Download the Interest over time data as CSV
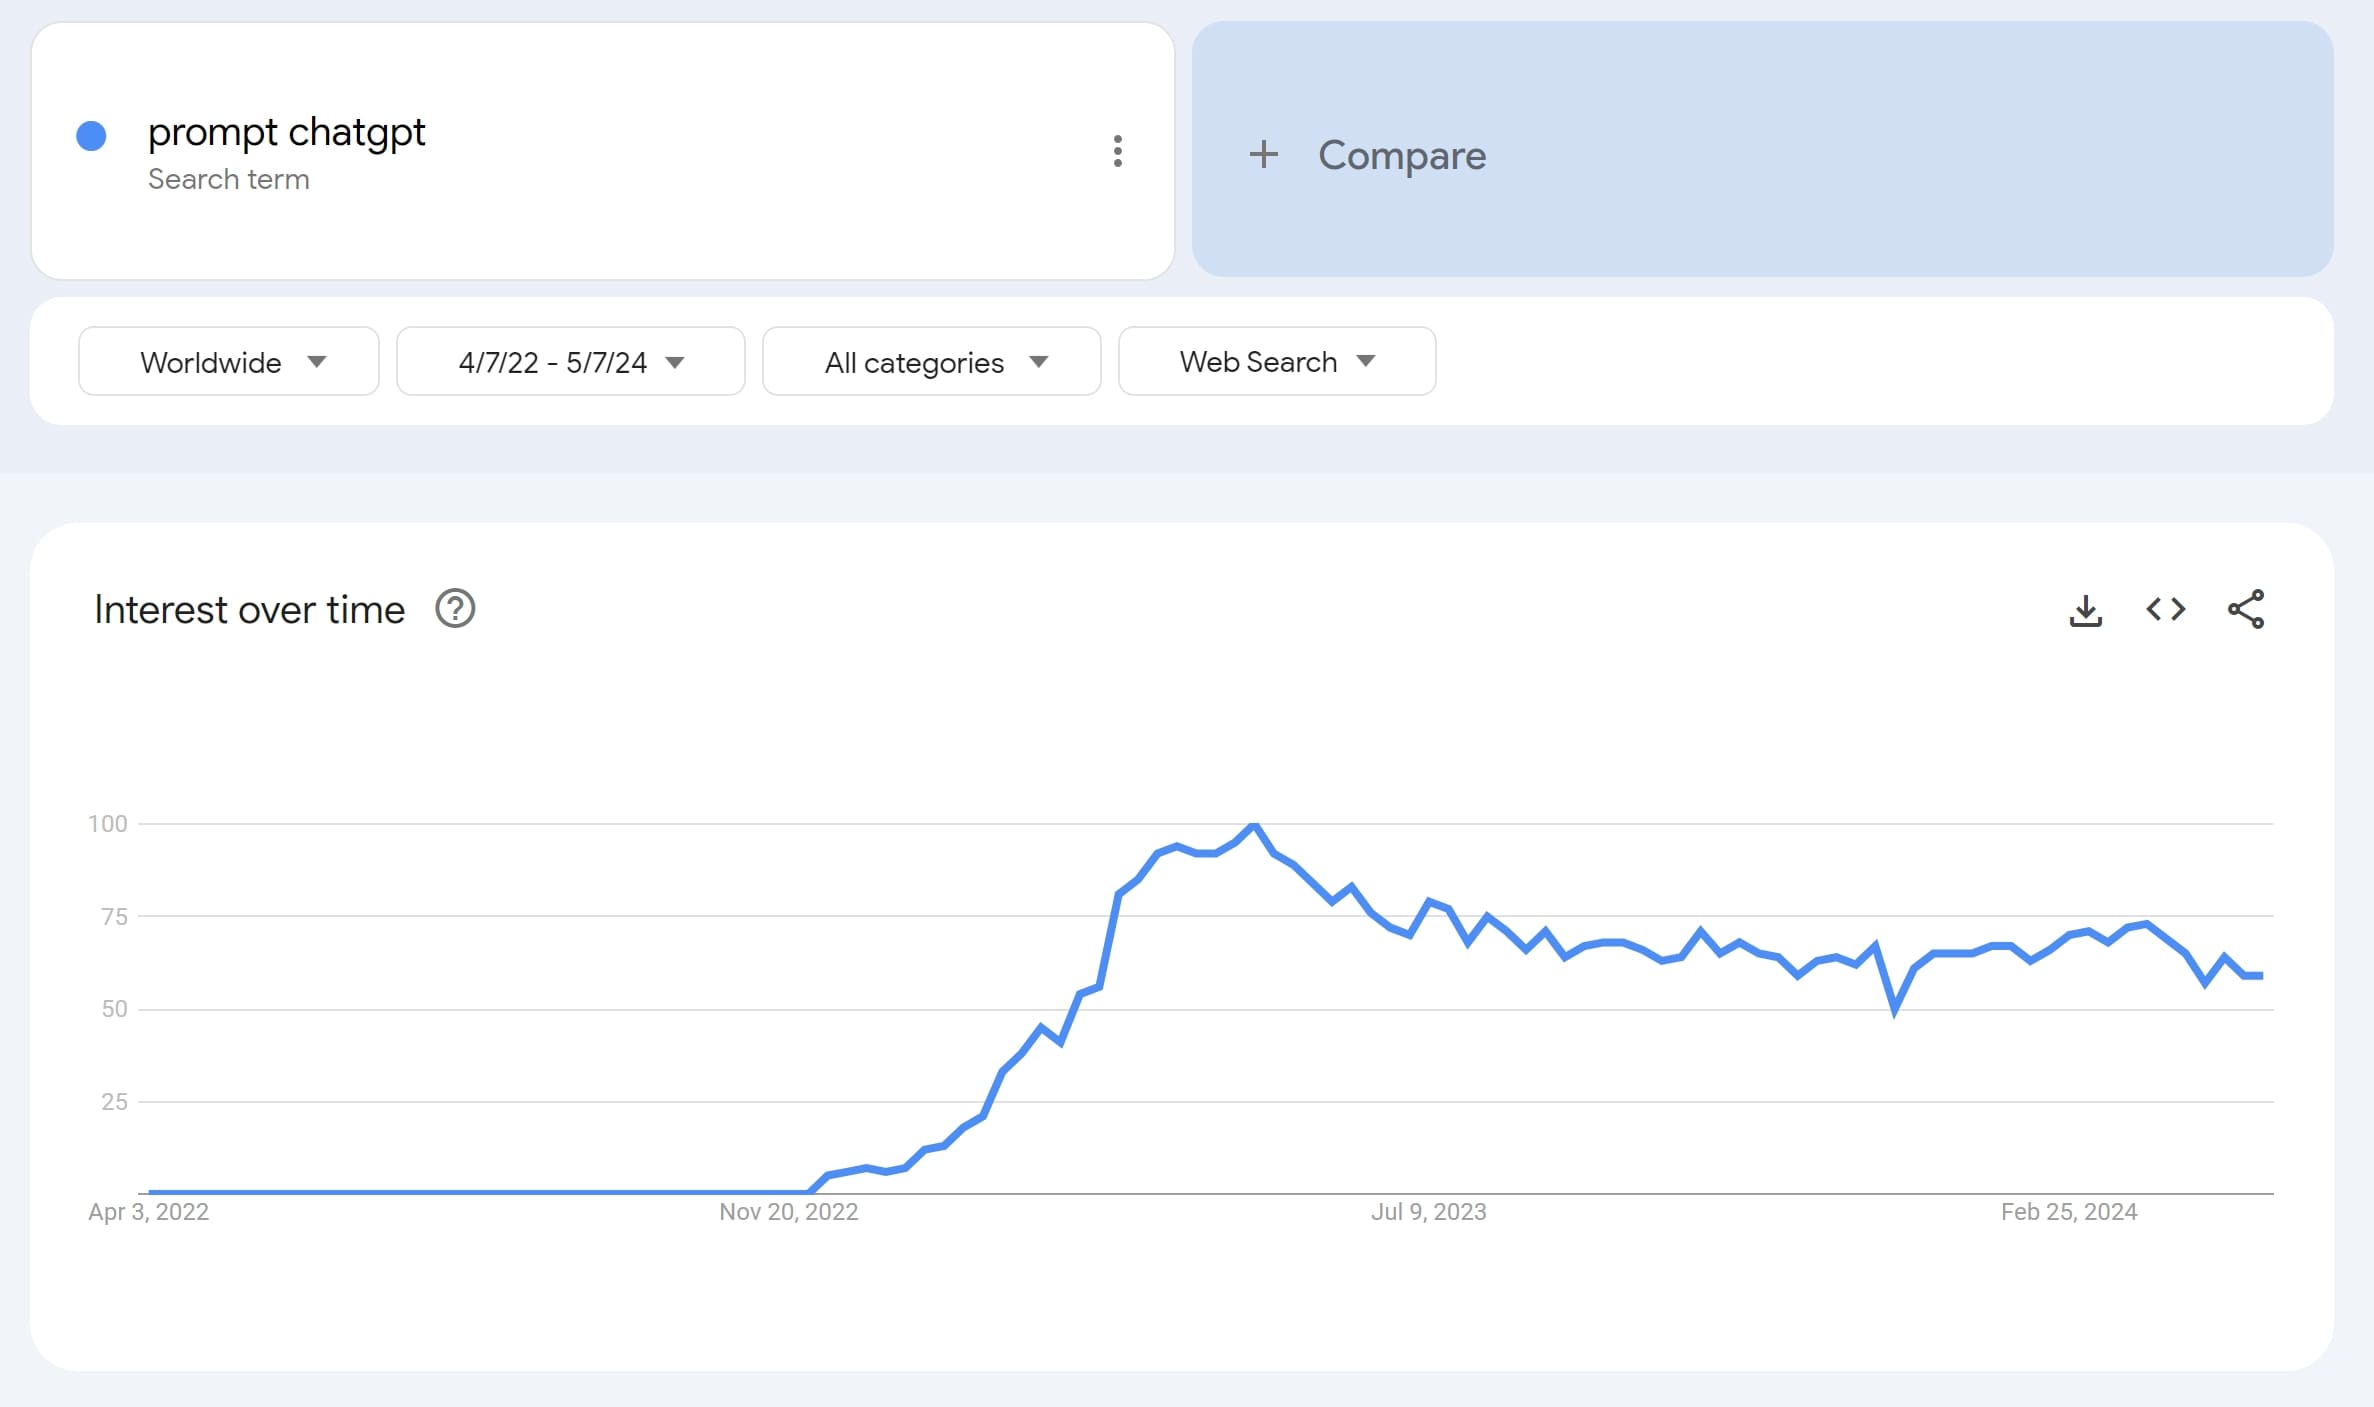The height and width of the screenshot is (1407, 2374). pyautogui.click(x=2086, y=609)
